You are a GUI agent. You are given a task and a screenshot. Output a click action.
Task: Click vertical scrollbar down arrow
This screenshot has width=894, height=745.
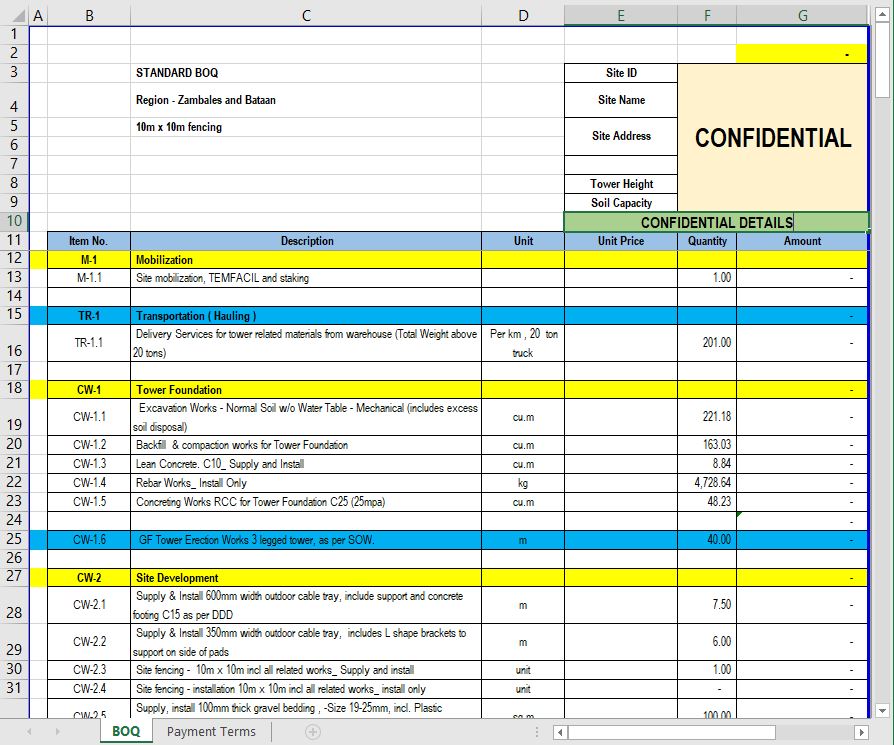[x=882, y=710]
